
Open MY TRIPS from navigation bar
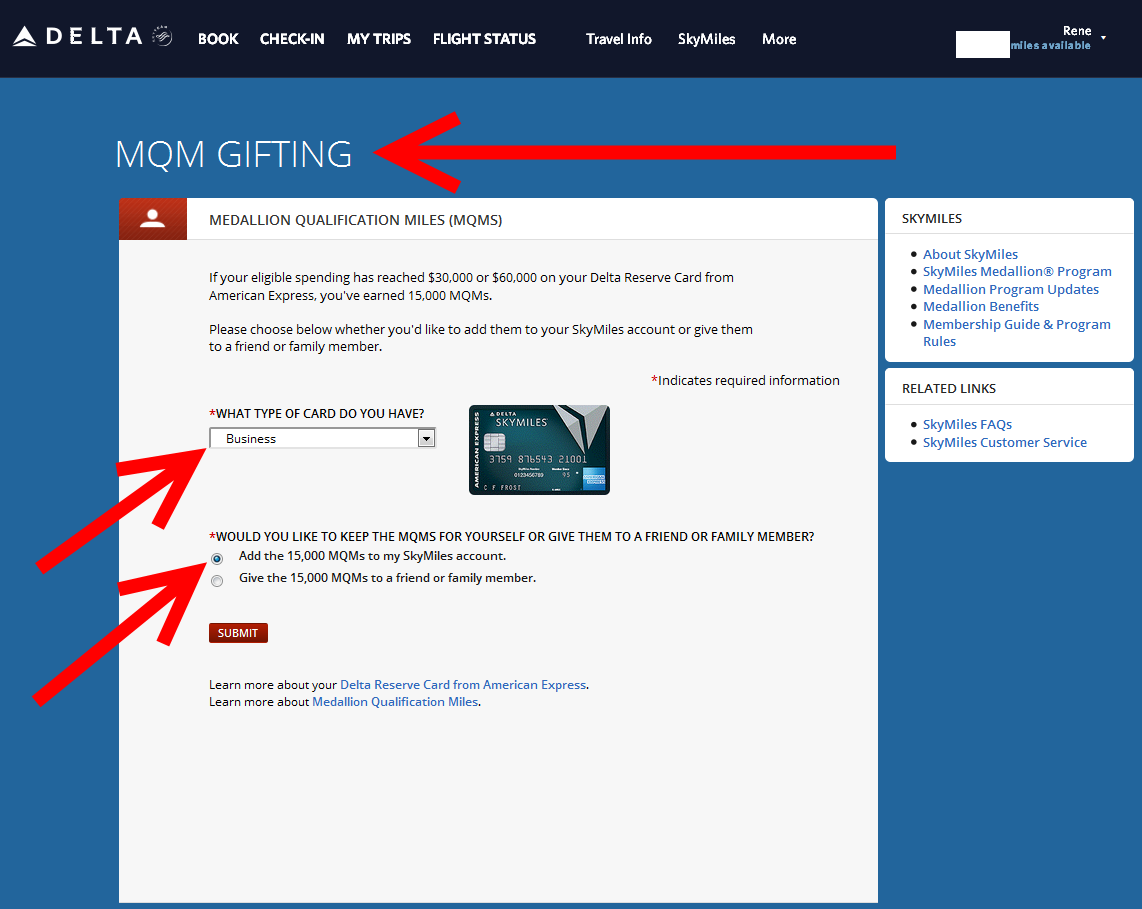point(379,39)
